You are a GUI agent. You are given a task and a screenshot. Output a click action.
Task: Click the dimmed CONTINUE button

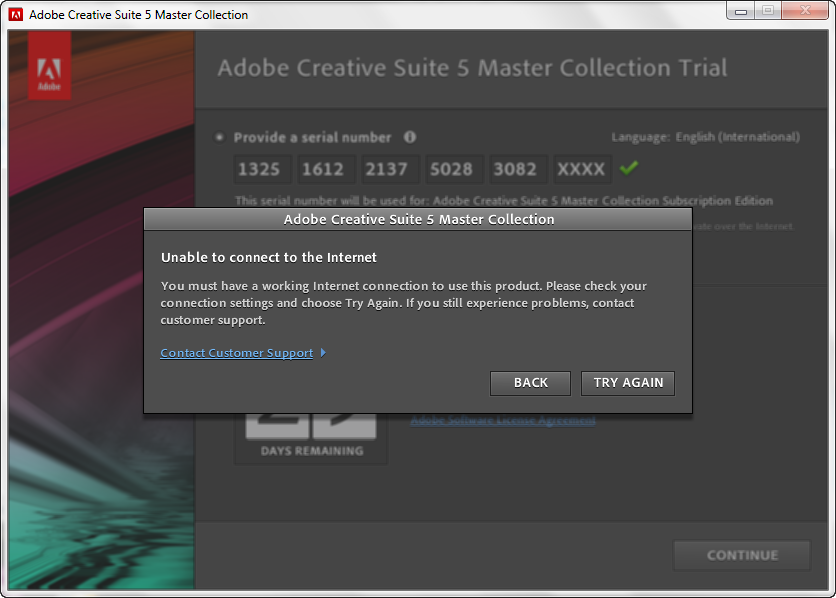[x=742, y=555]
